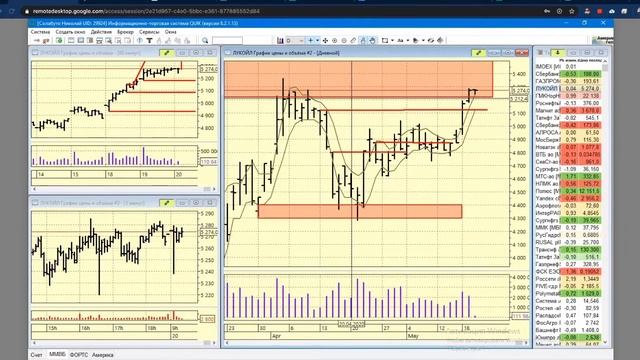
Task: Open the Сервисы menu
Action: click(x=149, y=32)
